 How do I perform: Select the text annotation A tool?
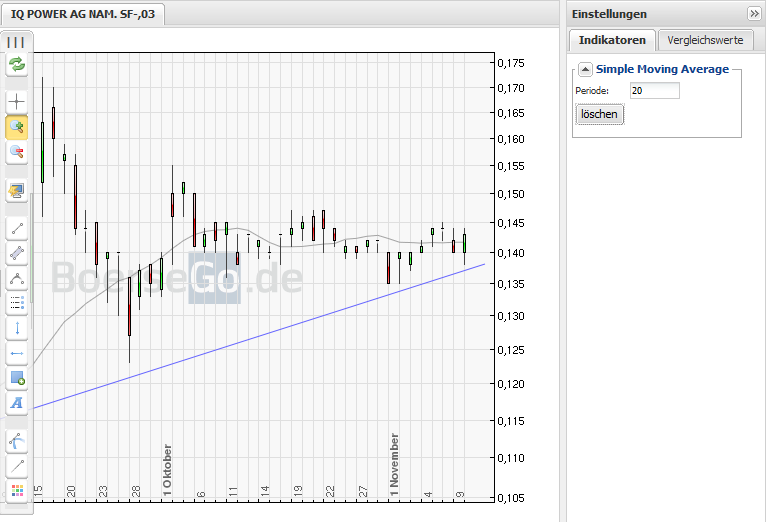17,403
